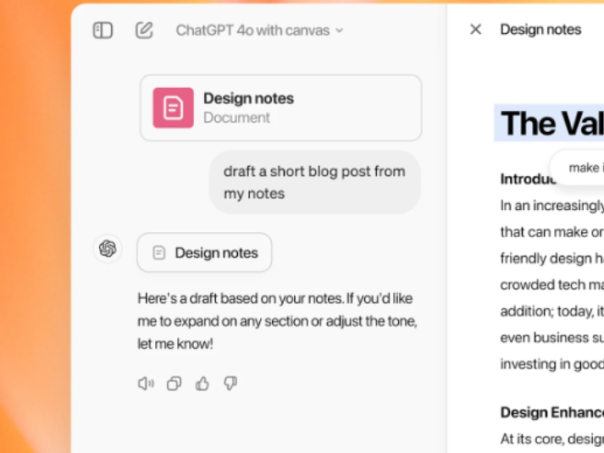Start a new chat with the compose icon
The image size is (604, 453).
pos(144,30)
